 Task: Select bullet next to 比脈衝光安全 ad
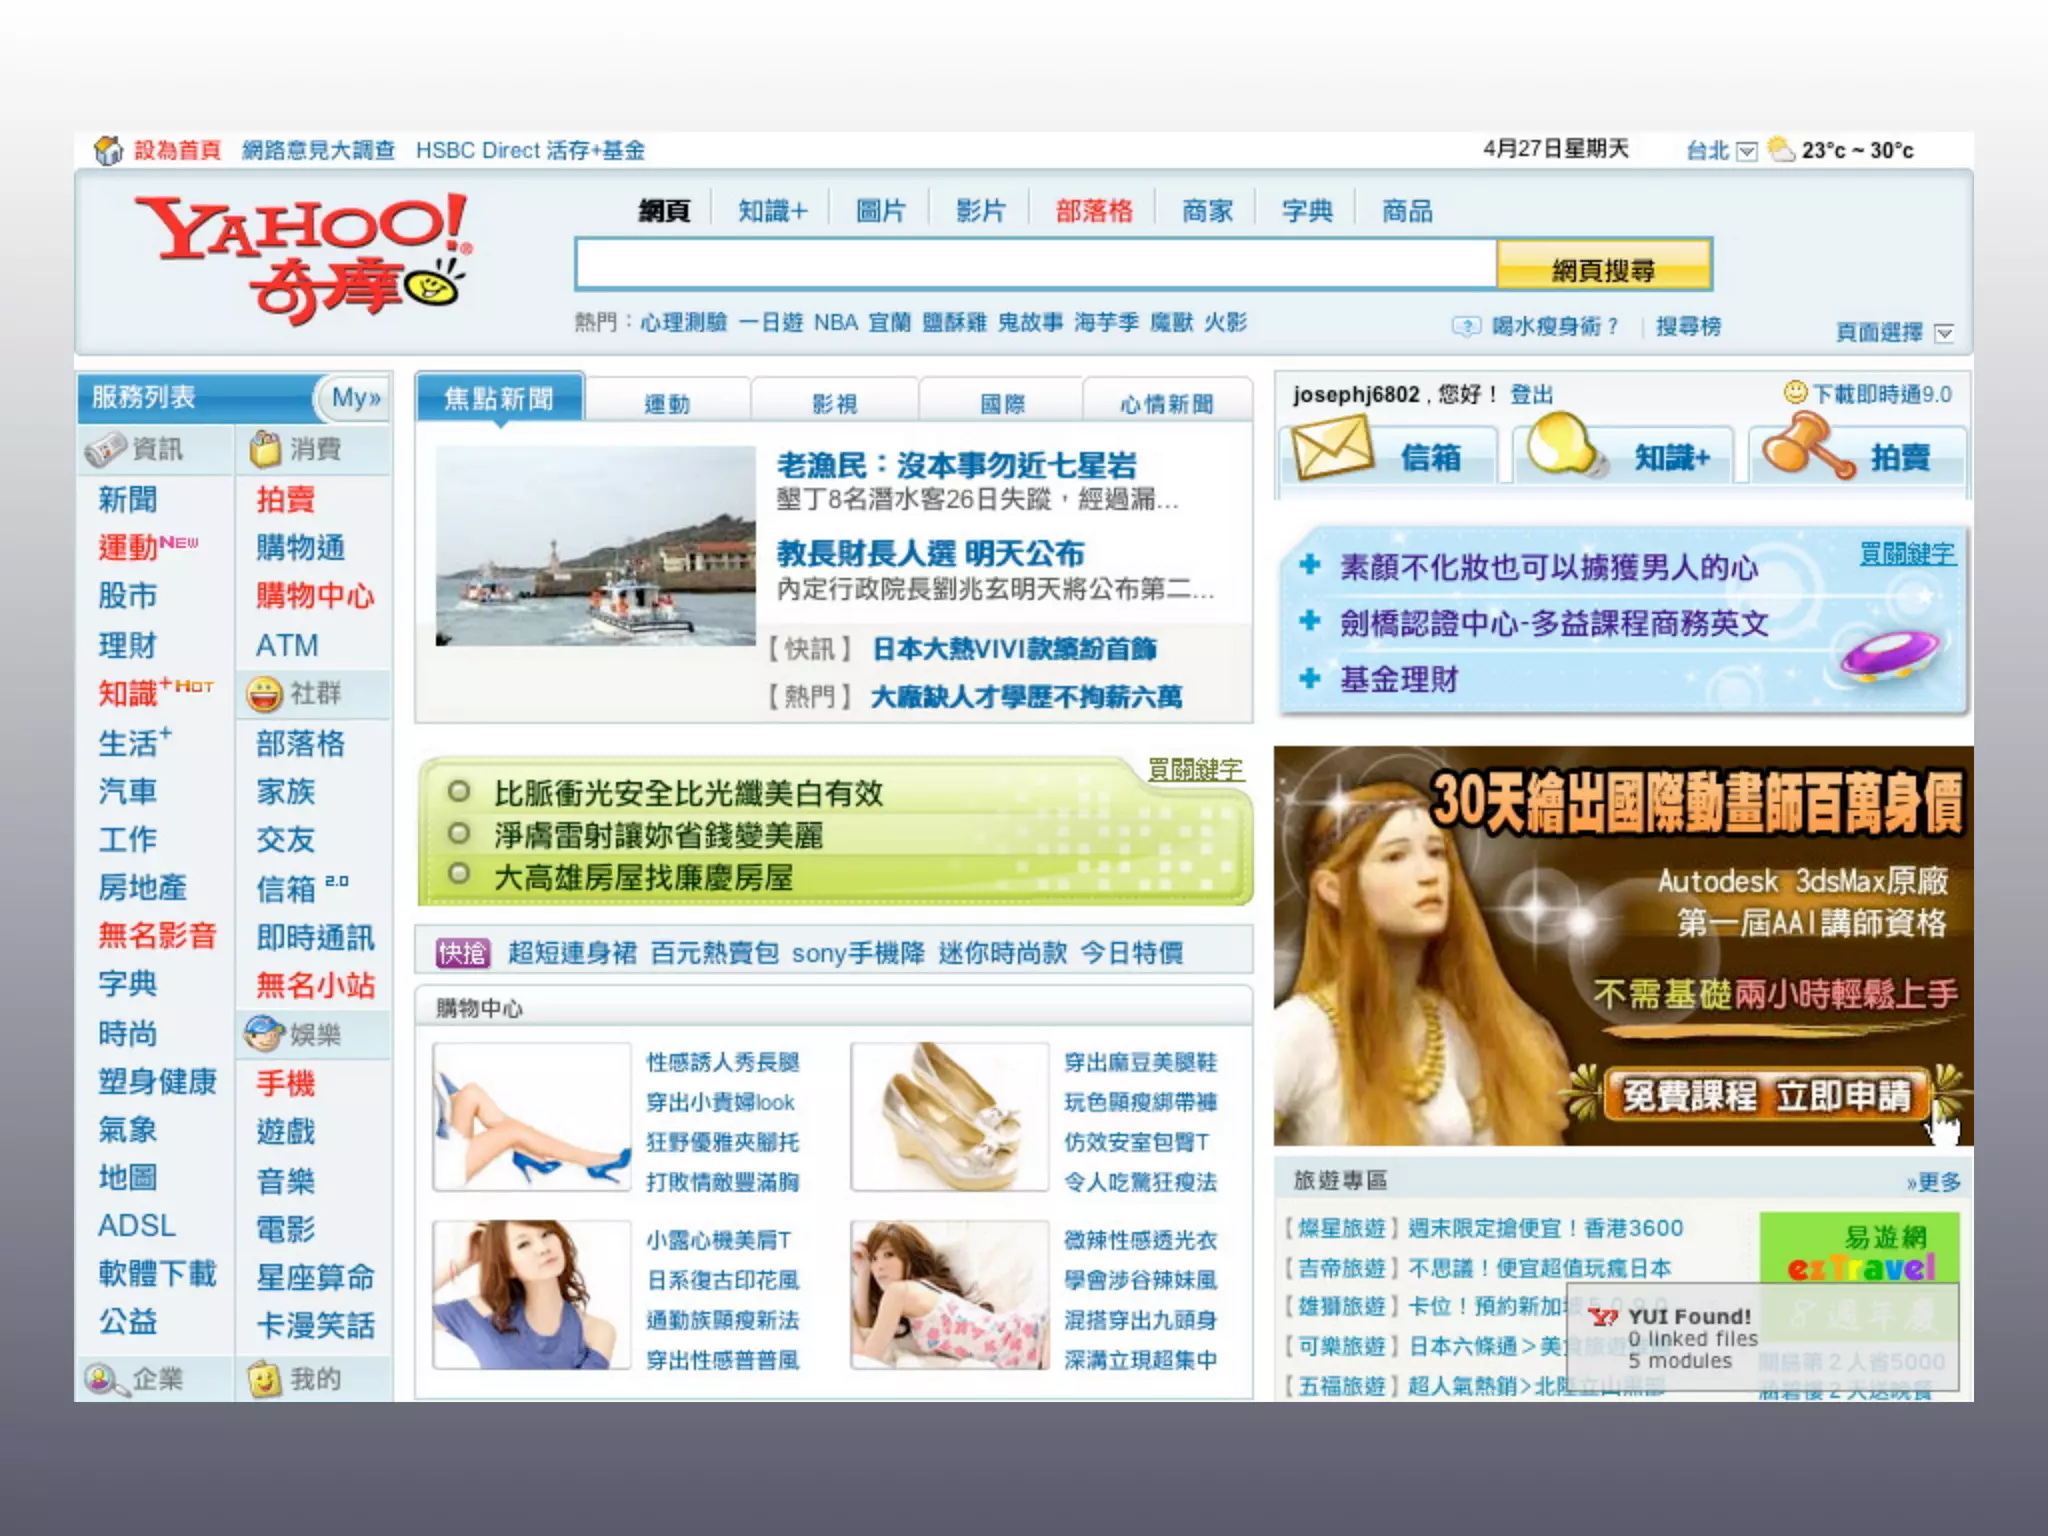tap(458, 792)
